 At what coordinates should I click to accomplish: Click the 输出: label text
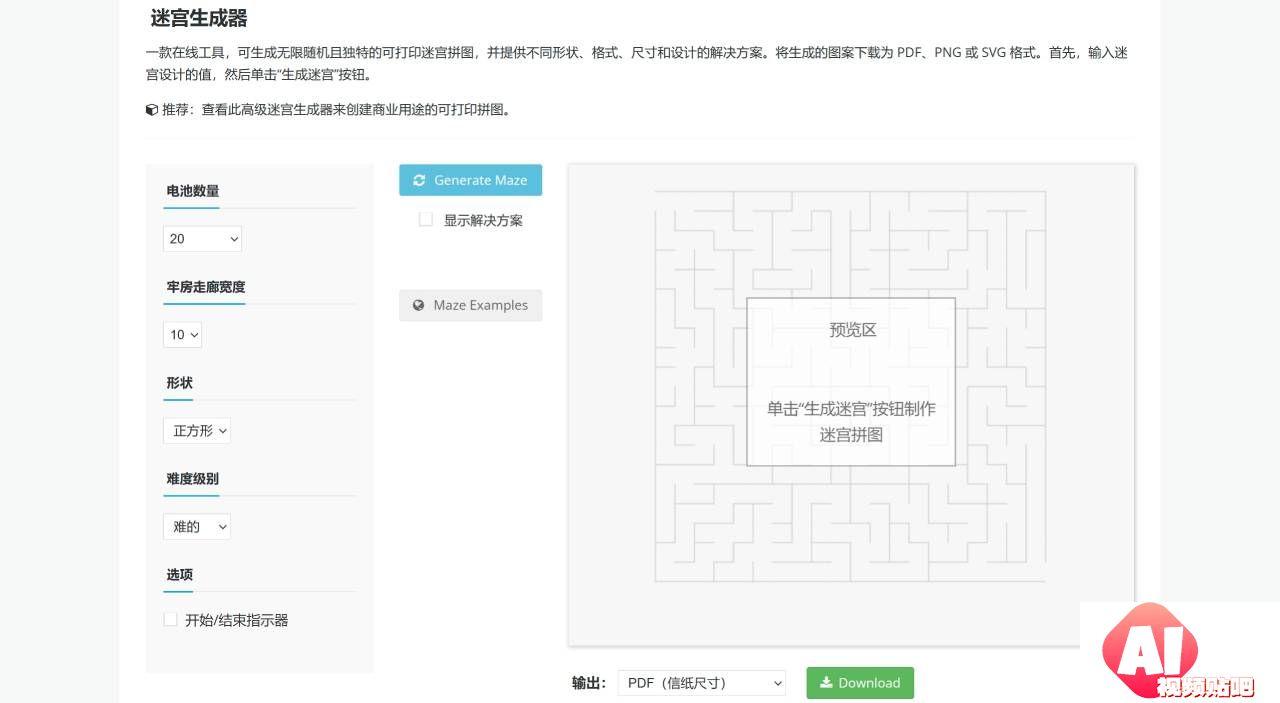click(589, 683)
